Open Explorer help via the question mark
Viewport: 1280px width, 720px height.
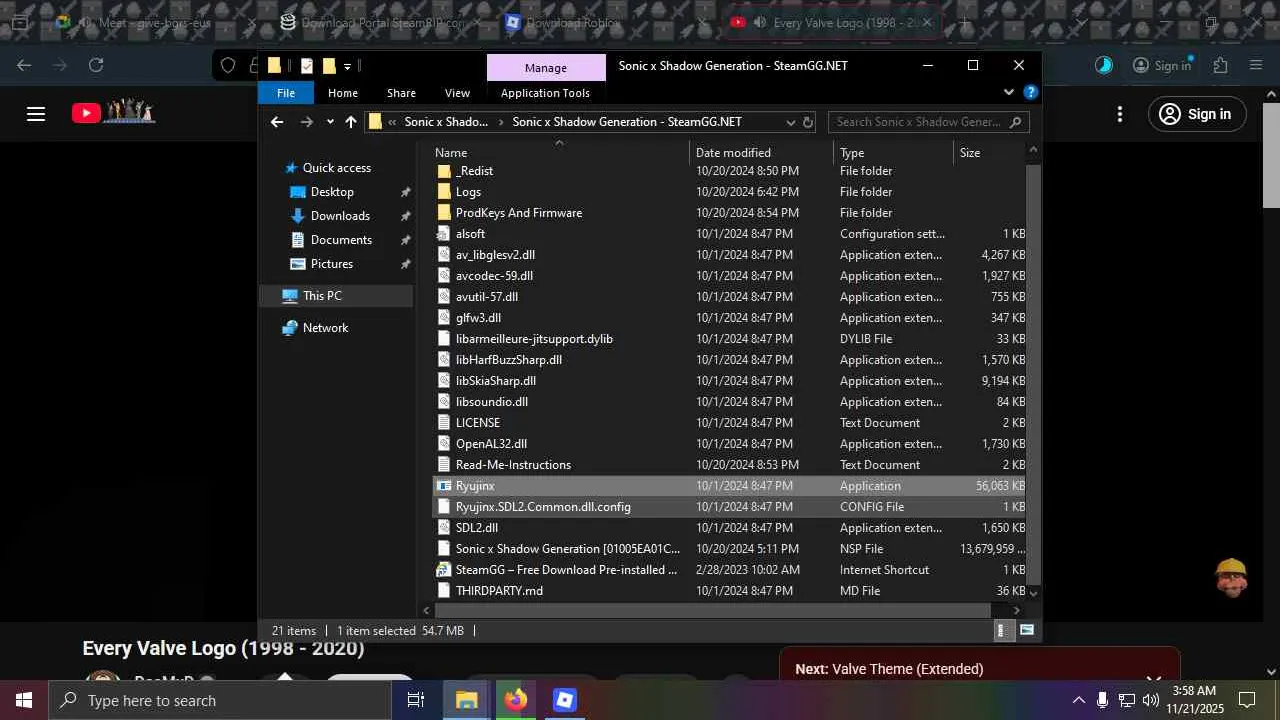1031,93
